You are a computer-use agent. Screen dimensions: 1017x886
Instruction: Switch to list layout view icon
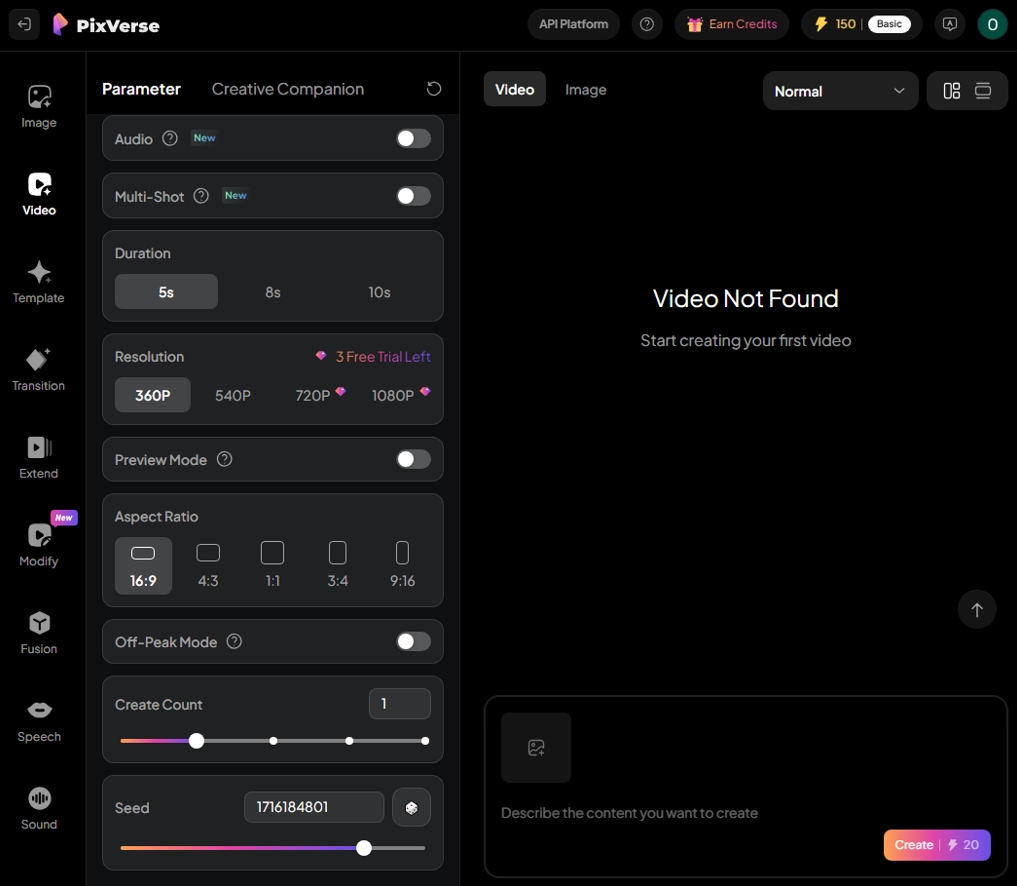(x=983, y=91)
